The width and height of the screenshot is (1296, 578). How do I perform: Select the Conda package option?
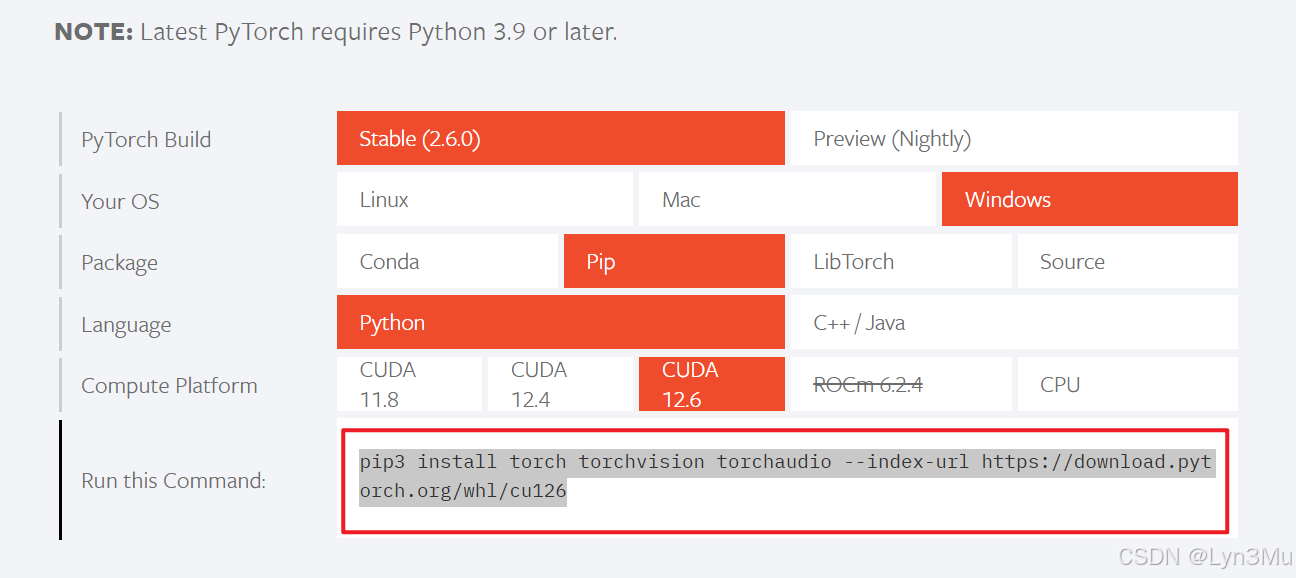(x=447, y=260)
